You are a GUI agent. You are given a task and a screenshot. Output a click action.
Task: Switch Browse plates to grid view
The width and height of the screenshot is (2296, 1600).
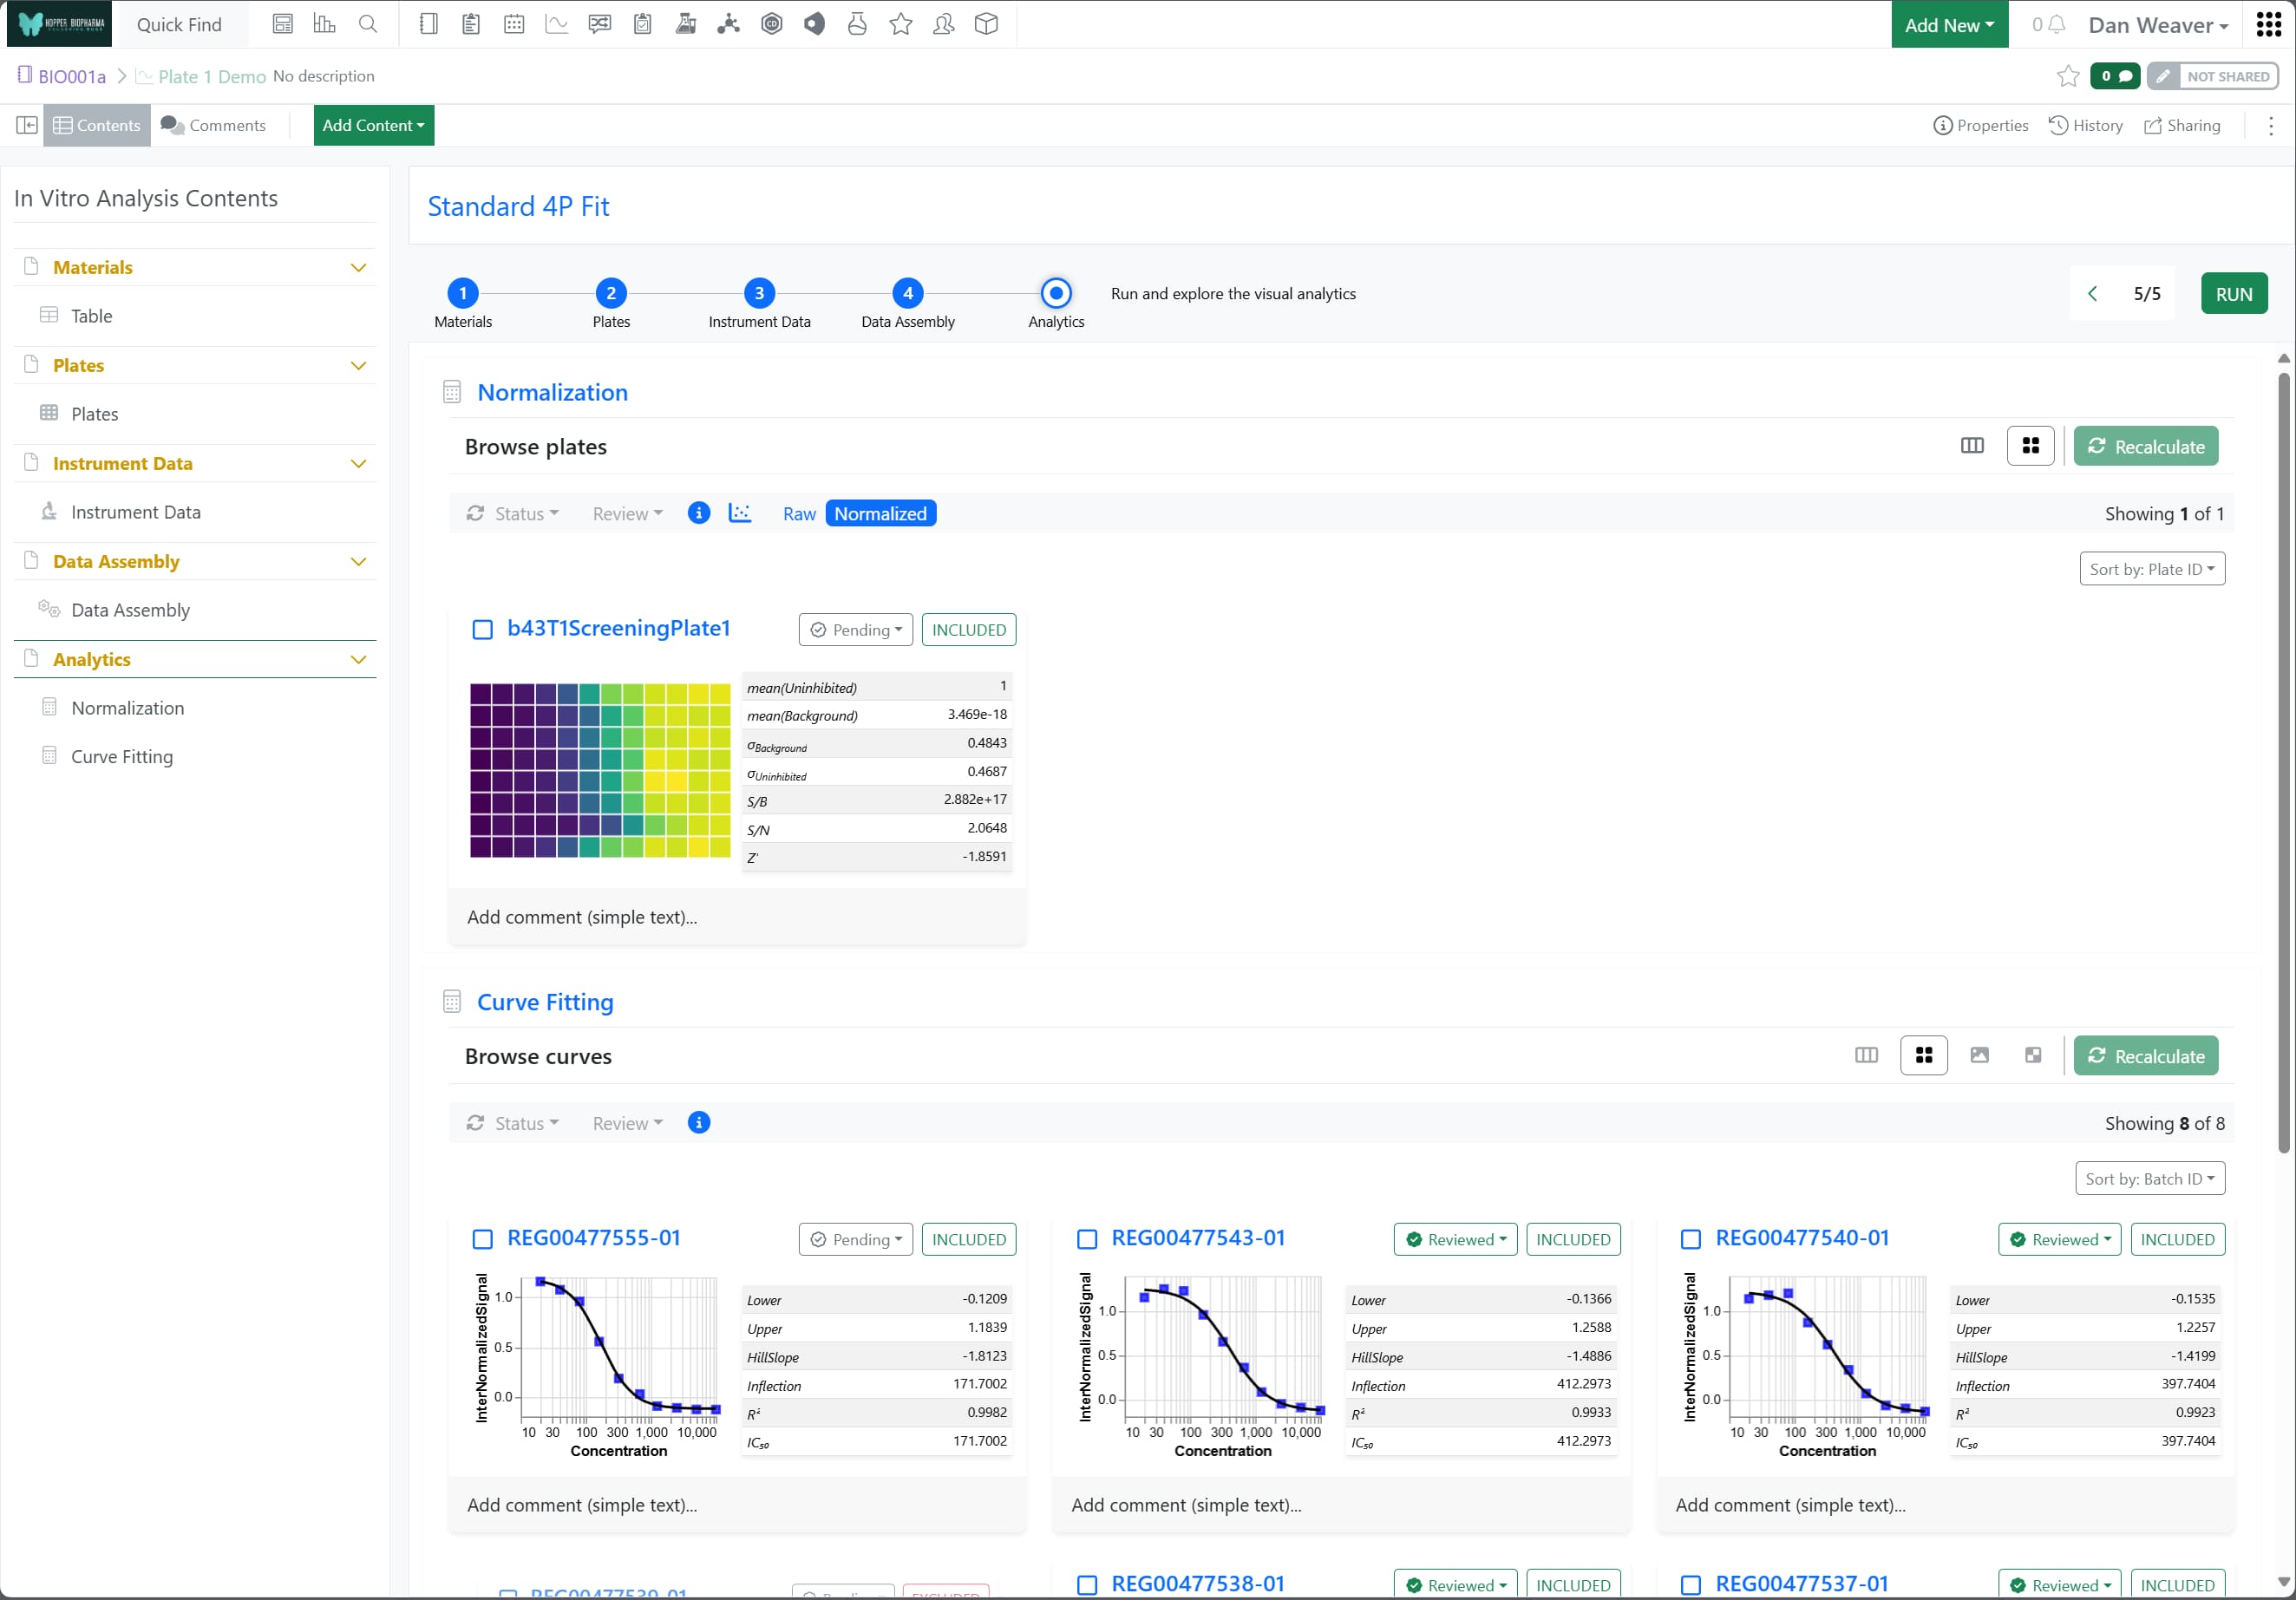point(2030,446)
